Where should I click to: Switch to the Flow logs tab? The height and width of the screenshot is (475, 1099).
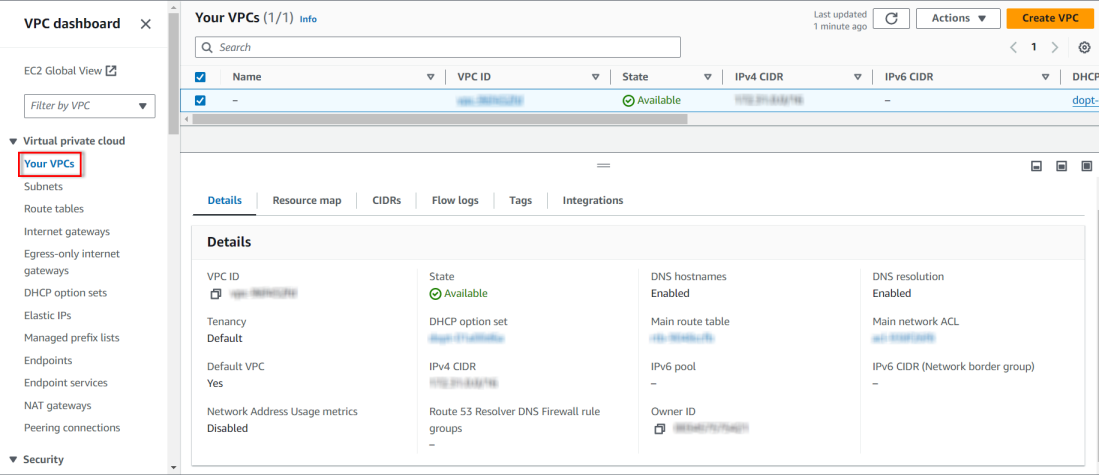(455, 200)
